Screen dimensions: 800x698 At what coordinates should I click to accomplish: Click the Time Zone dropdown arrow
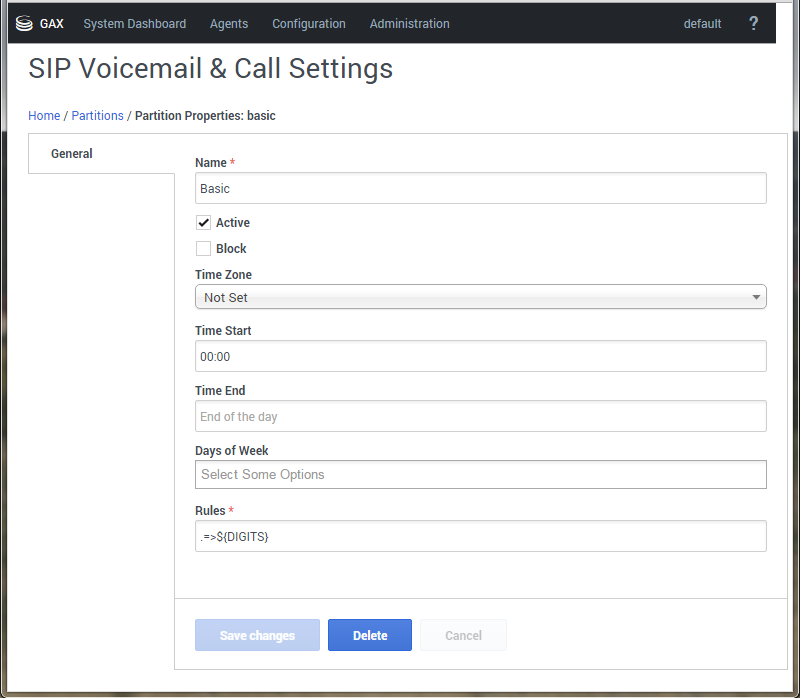coord(756,297)
